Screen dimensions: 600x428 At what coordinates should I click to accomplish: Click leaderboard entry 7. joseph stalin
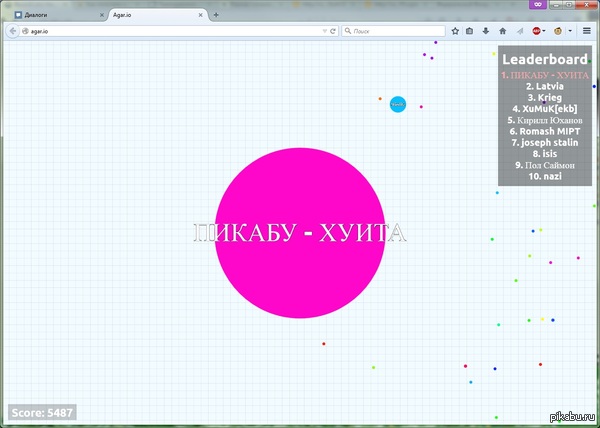[545, 143]
